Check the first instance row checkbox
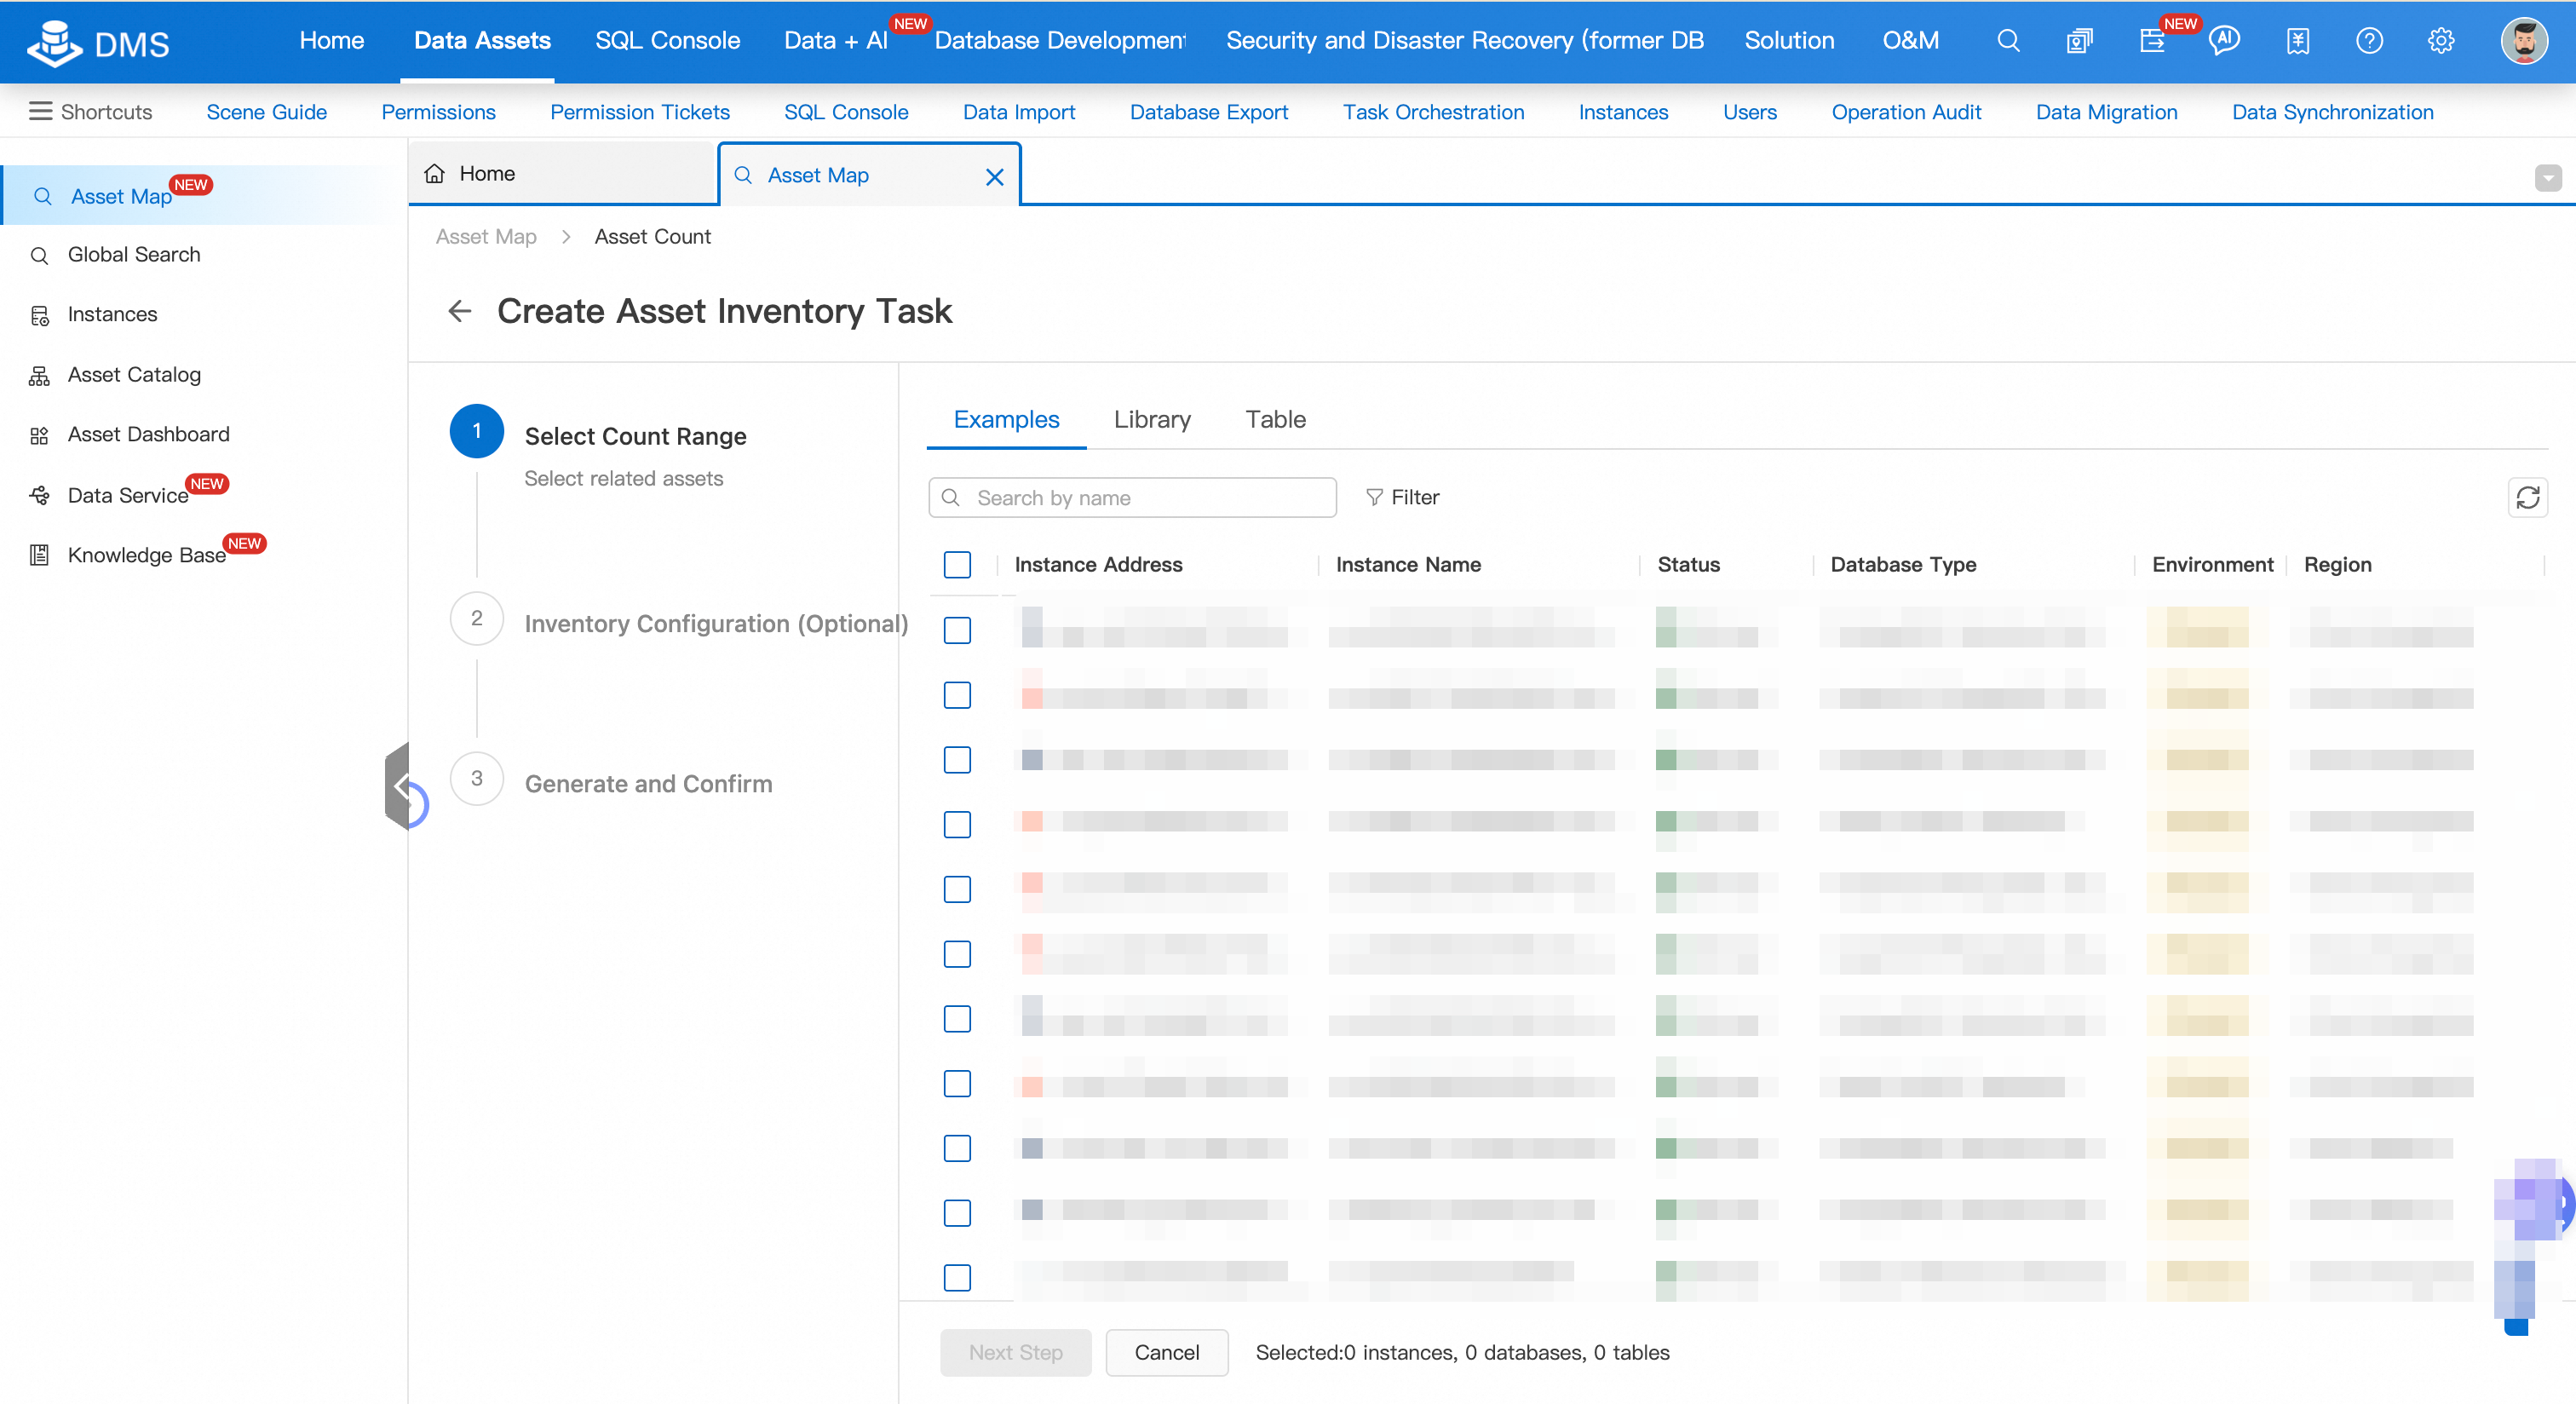Viewport: 2576px width, 1404px height. click(957, 630)
